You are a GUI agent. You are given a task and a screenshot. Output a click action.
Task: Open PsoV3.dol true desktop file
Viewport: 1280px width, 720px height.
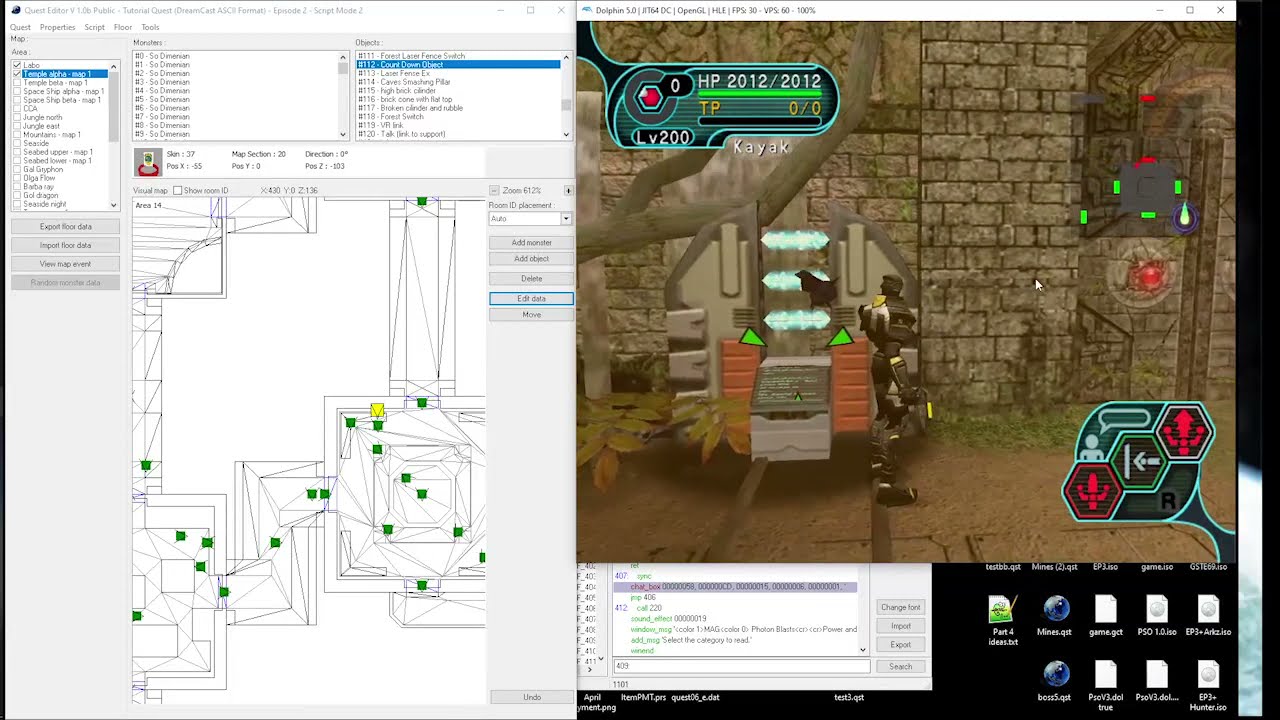pyautogui.click(x=1105, y=685)
